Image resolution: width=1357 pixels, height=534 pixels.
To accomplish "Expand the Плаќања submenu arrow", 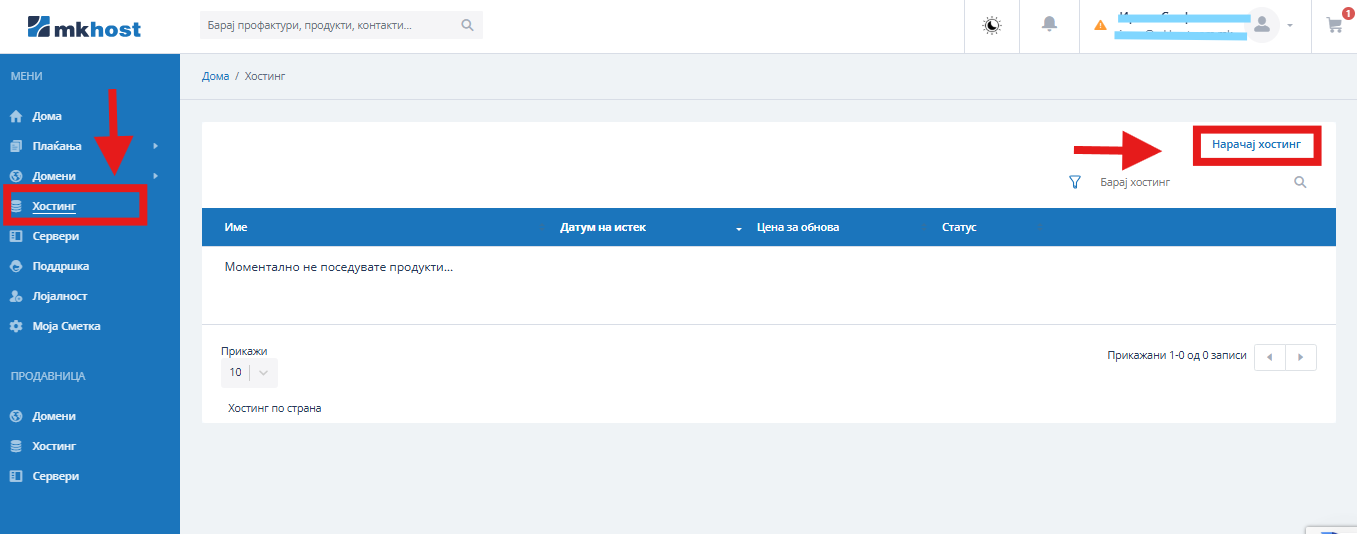I will coord(155,146).
